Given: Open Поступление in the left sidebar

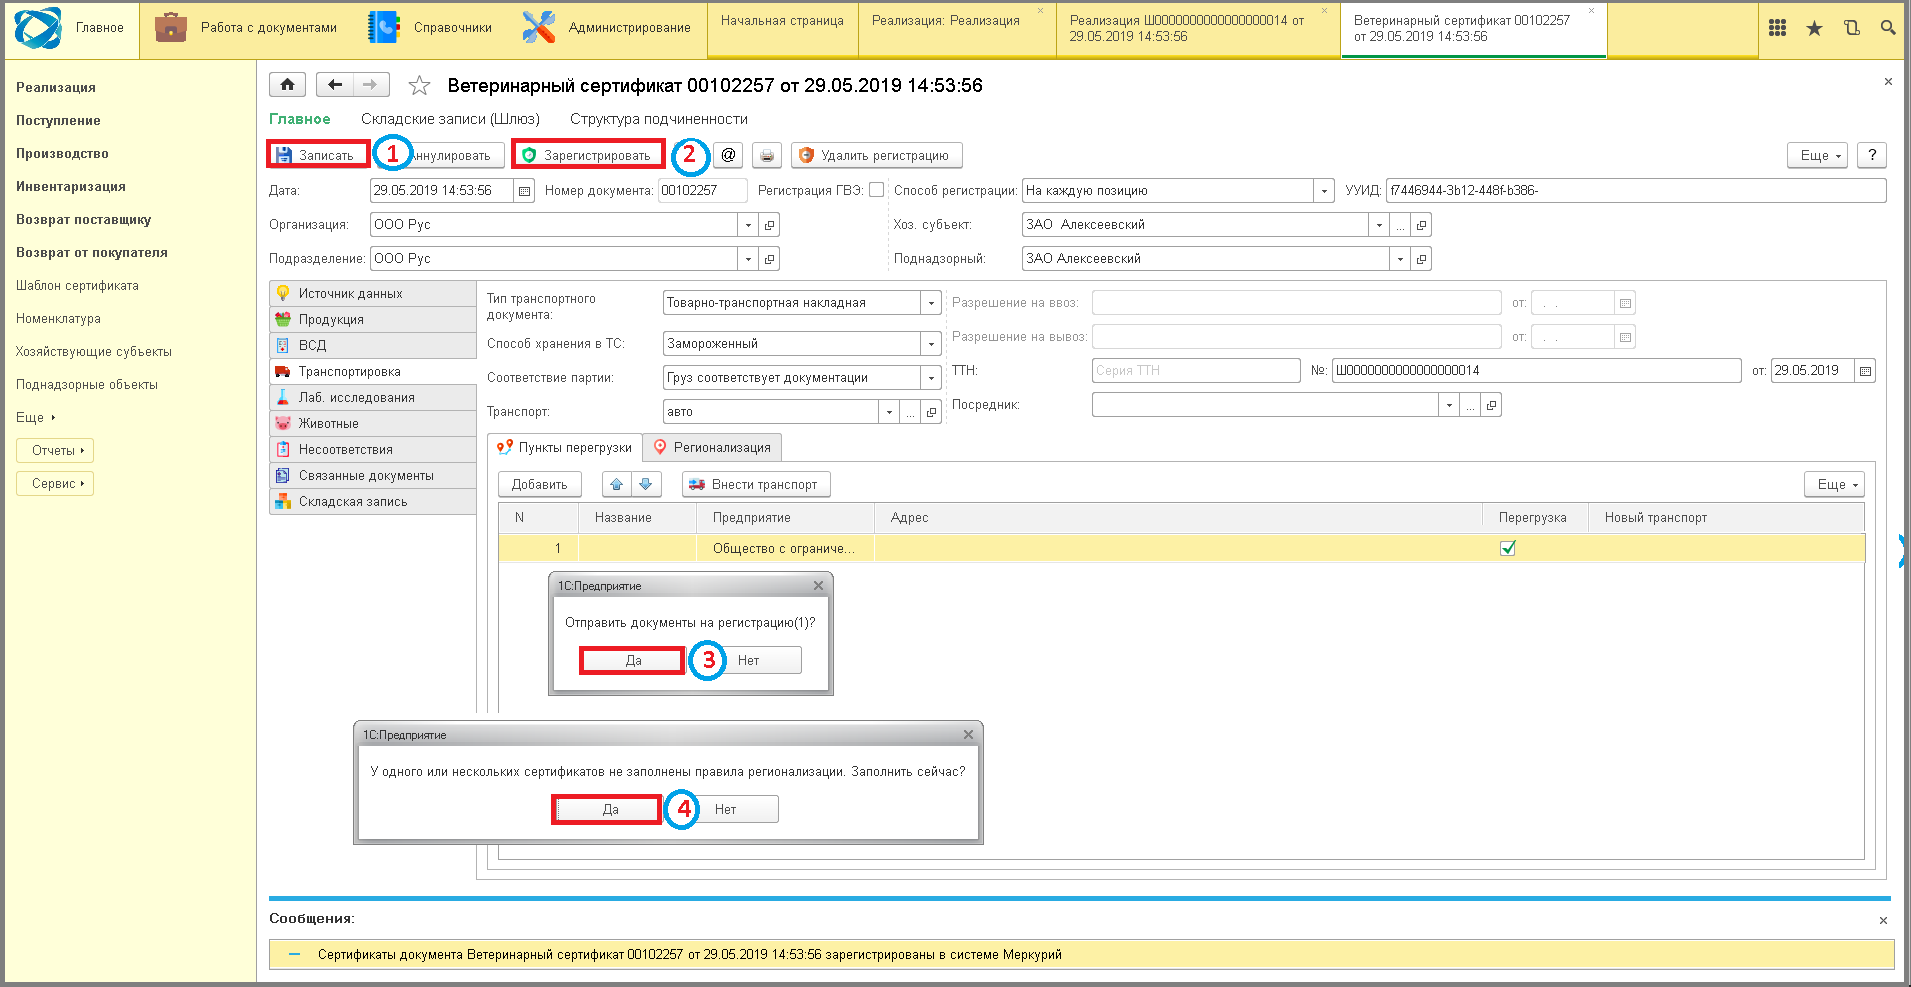Looking at the screenshot, I should click(x=58, y=120).
